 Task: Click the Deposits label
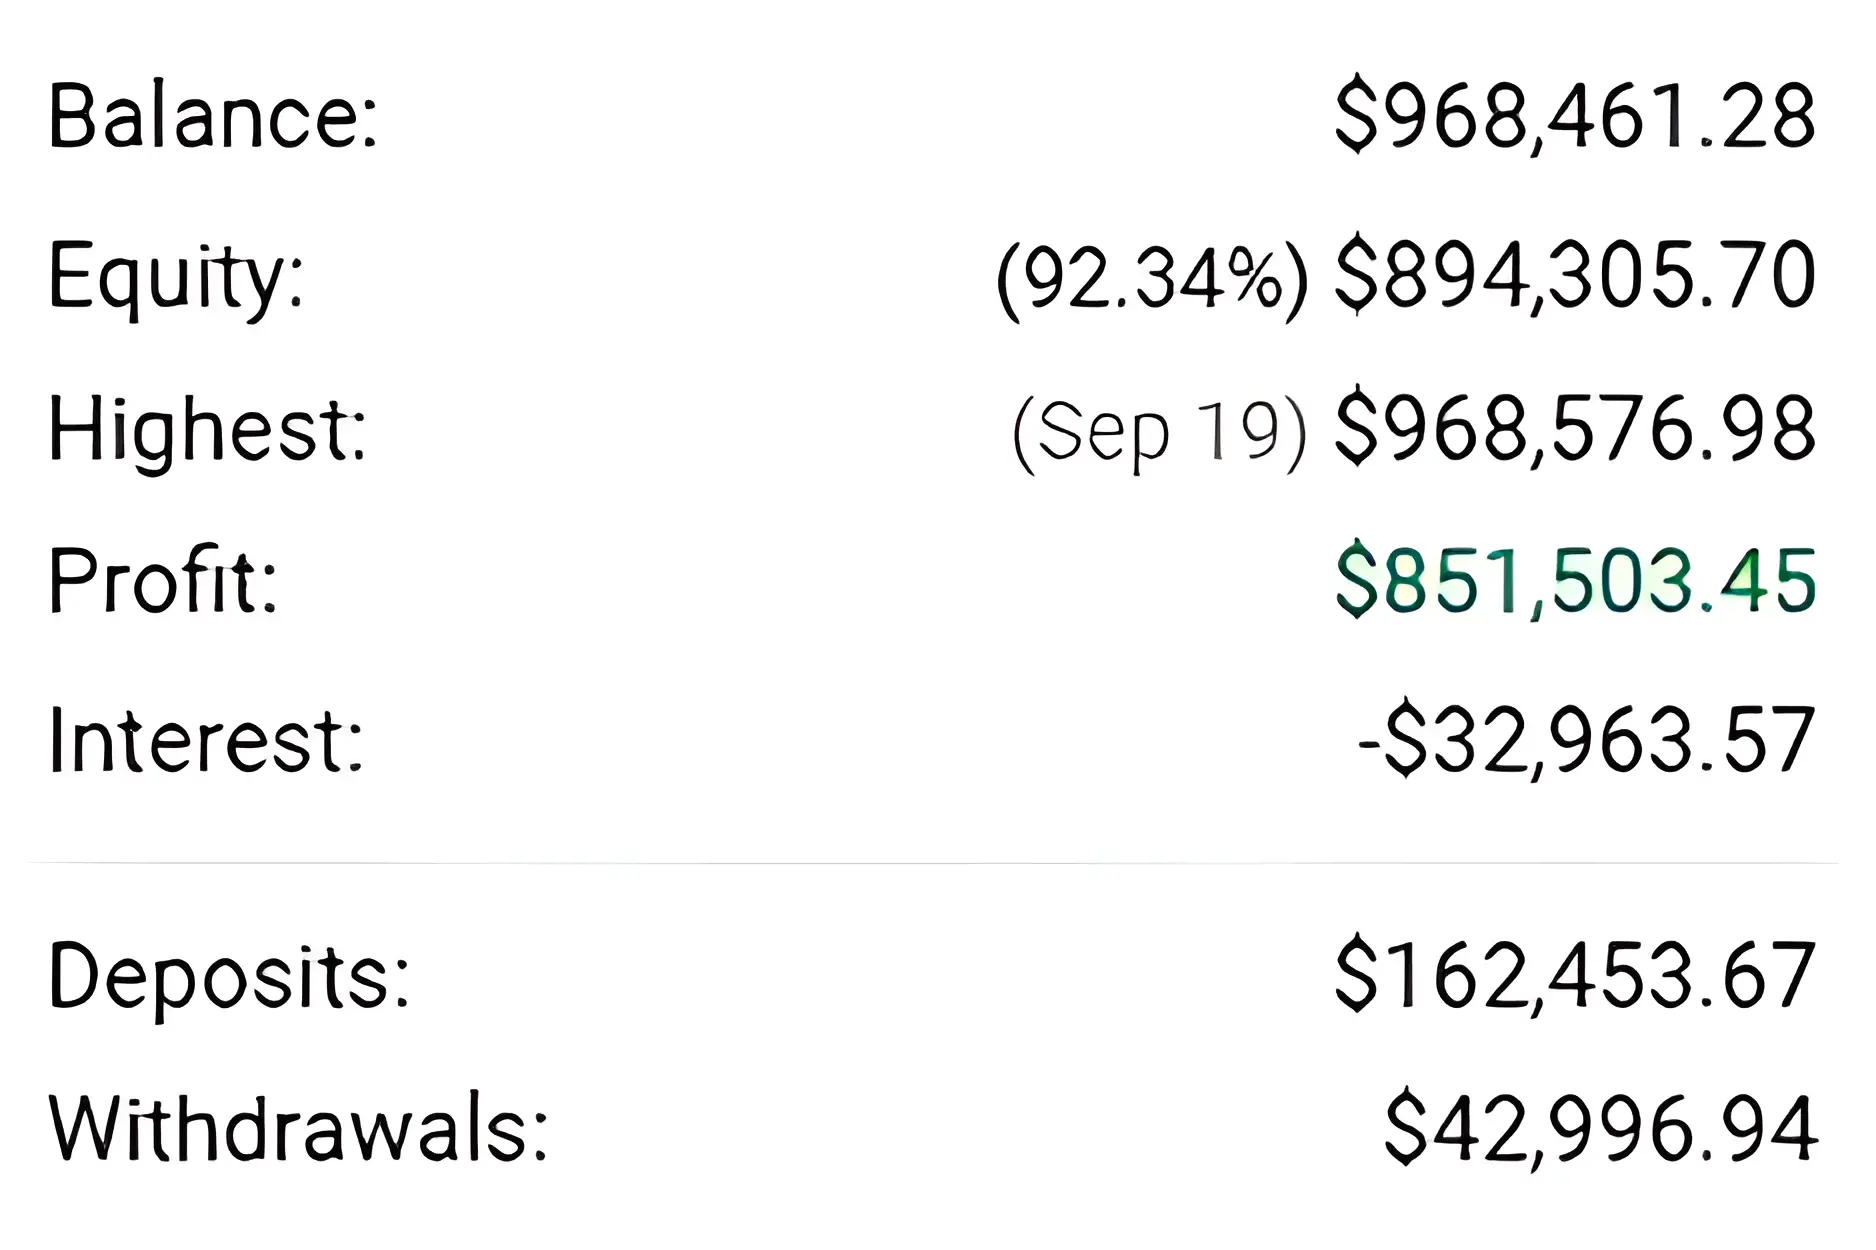[229, 976]
